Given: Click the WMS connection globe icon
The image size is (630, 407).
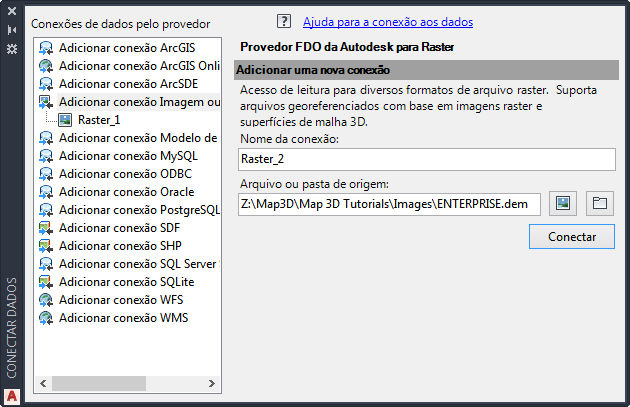Looking at the screenshot, I should tap(46, 318).
